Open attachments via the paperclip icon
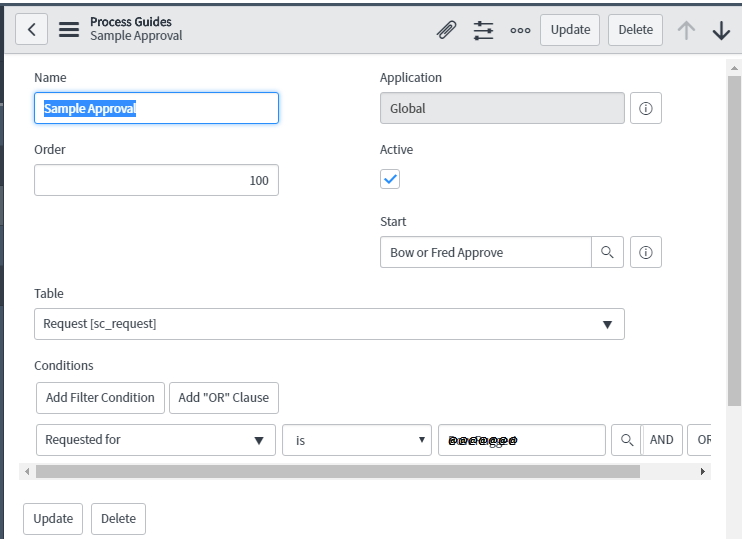743x539 pixels. [446, 30]
